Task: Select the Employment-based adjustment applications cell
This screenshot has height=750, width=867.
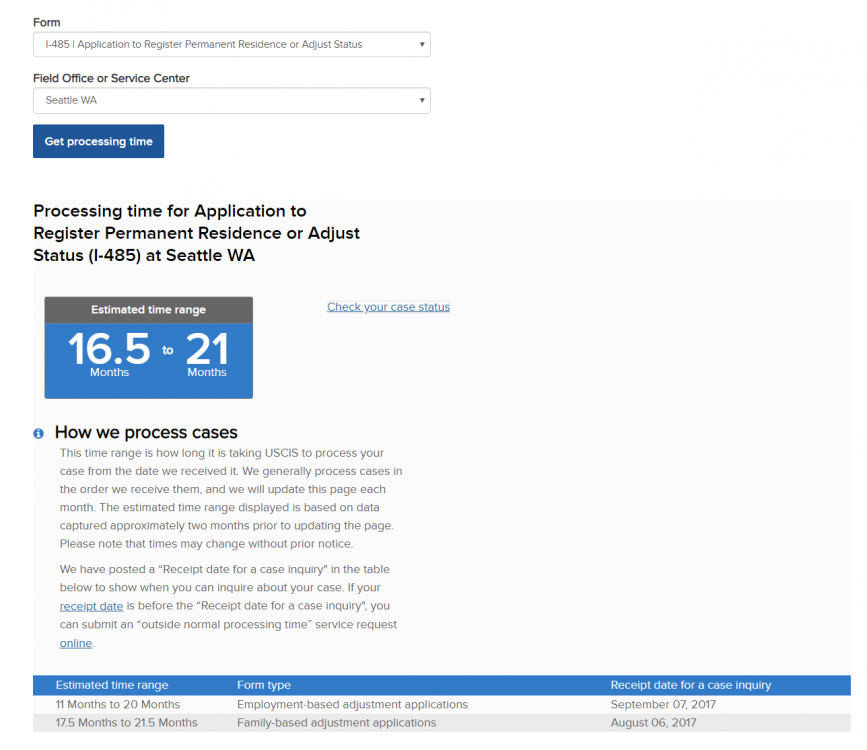Action: 352,704
